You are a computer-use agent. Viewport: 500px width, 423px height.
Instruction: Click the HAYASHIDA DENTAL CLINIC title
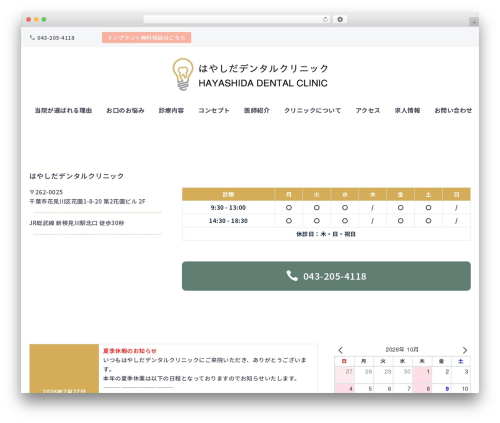263,83
